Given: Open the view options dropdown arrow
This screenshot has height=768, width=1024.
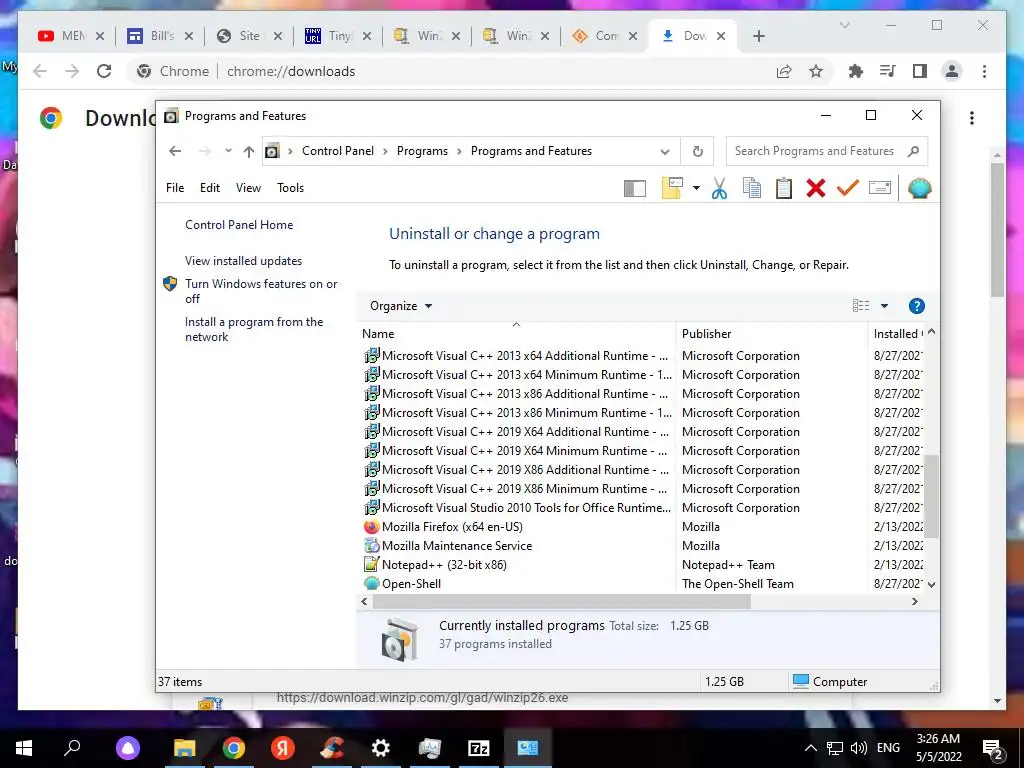Looking at the screenshot, I should tap(884, 306).
